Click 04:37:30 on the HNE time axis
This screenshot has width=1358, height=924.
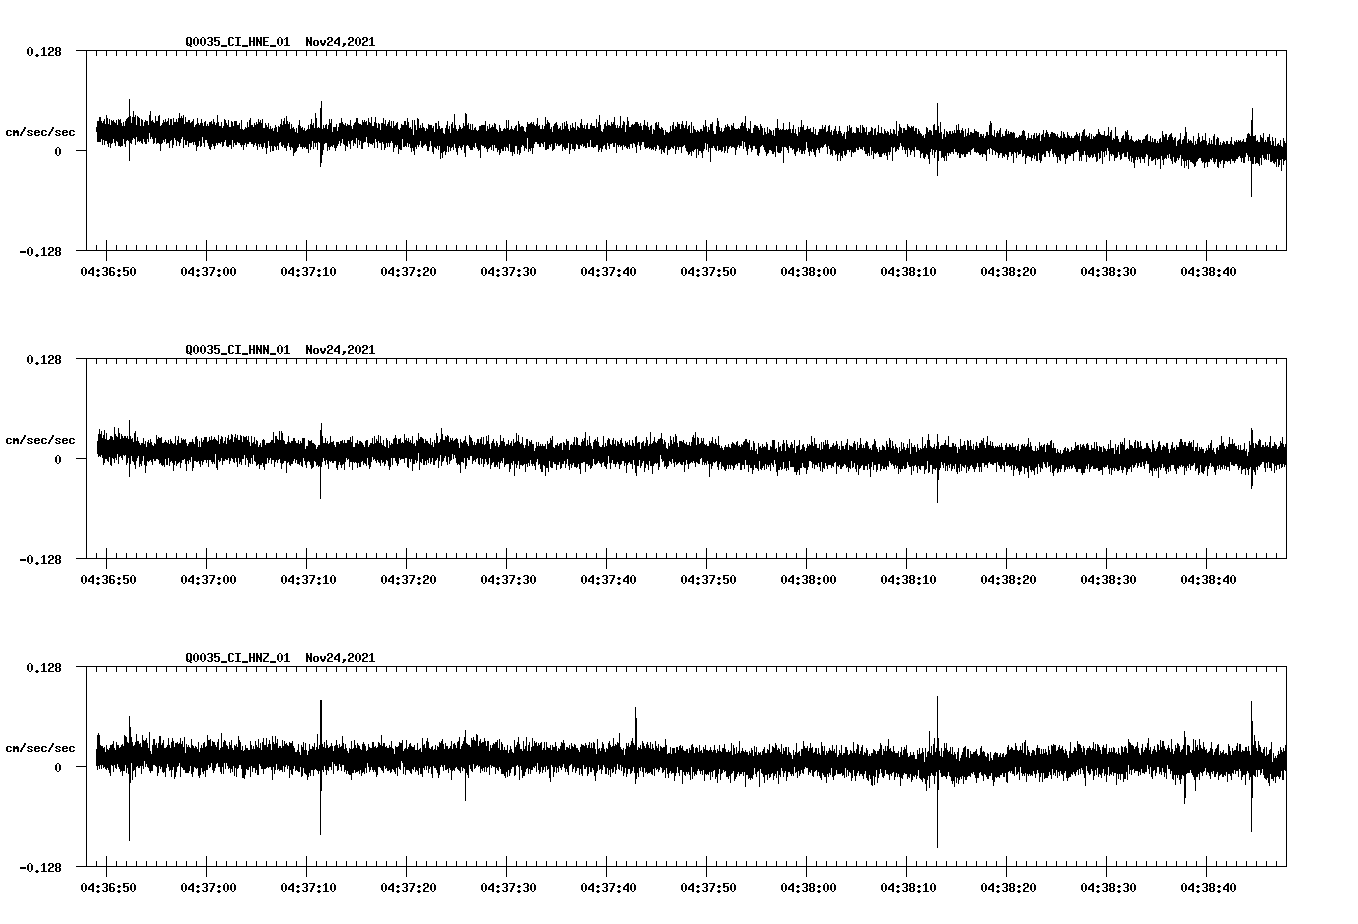[508, 272]
